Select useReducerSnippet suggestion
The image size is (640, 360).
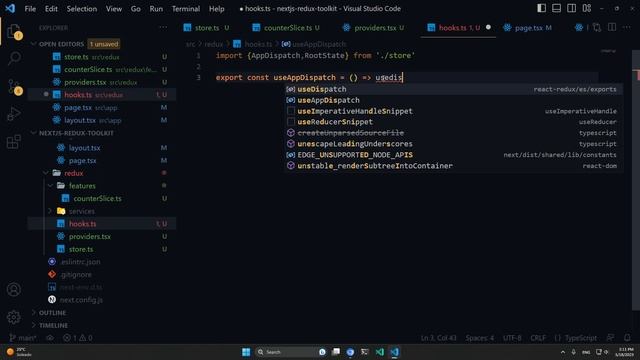(453, 122)
